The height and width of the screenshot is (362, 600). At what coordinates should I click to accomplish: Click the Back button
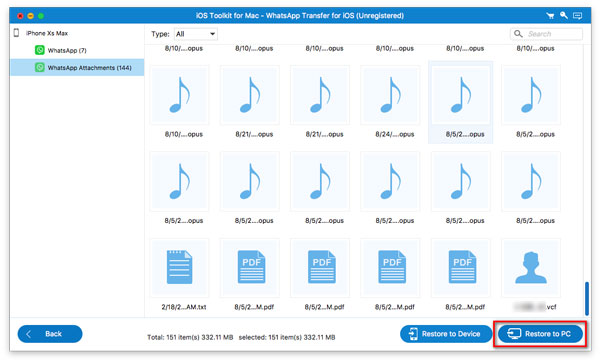tap(50, 334)
